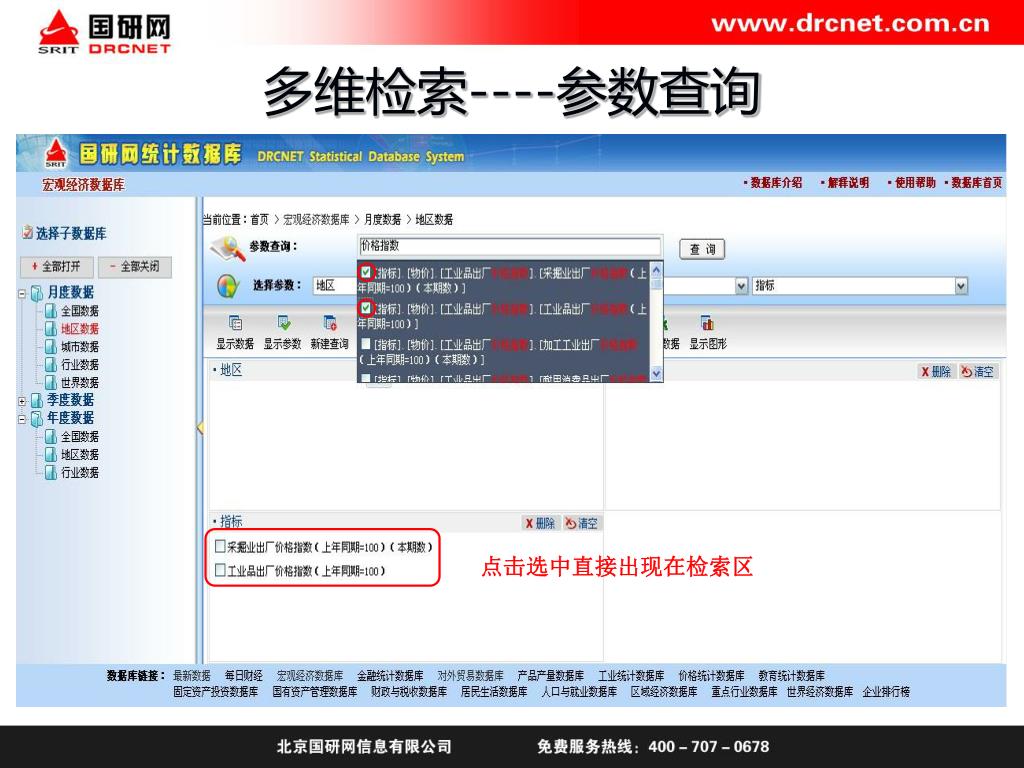Click icon beside 城市数据
This screenshot has width=1024, height=768.
coord(51,347)
